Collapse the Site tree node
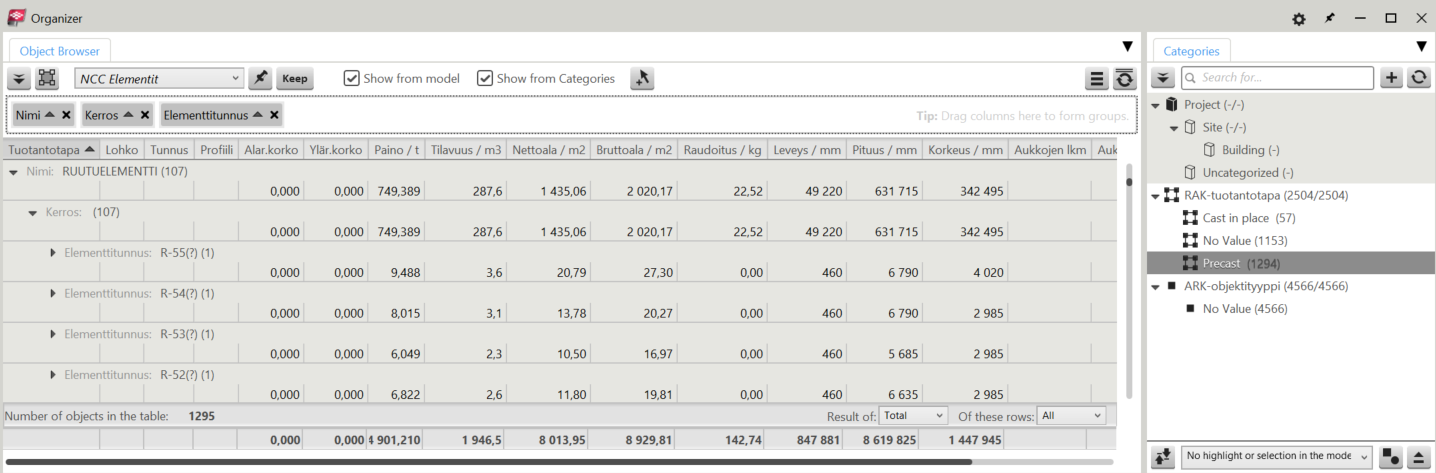The height and width of the screenshot is (473, 1436). (x=1175, y=128)
